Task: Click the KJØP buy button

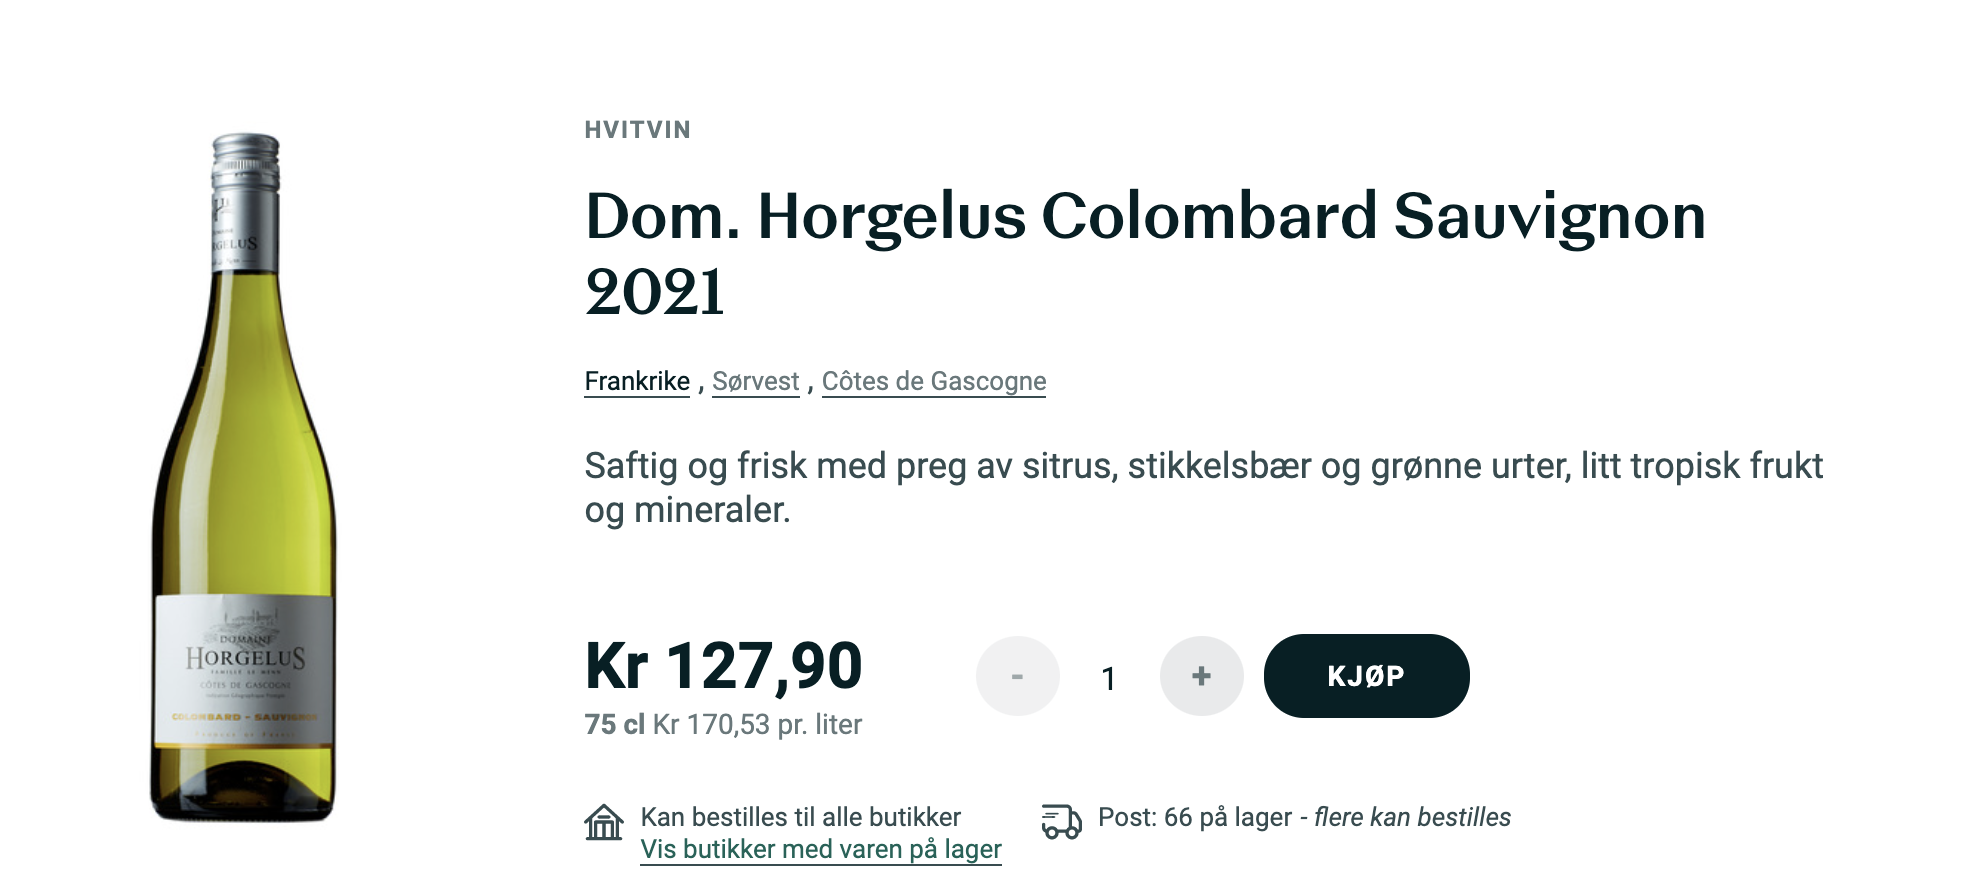Action: coord(1366,676)
